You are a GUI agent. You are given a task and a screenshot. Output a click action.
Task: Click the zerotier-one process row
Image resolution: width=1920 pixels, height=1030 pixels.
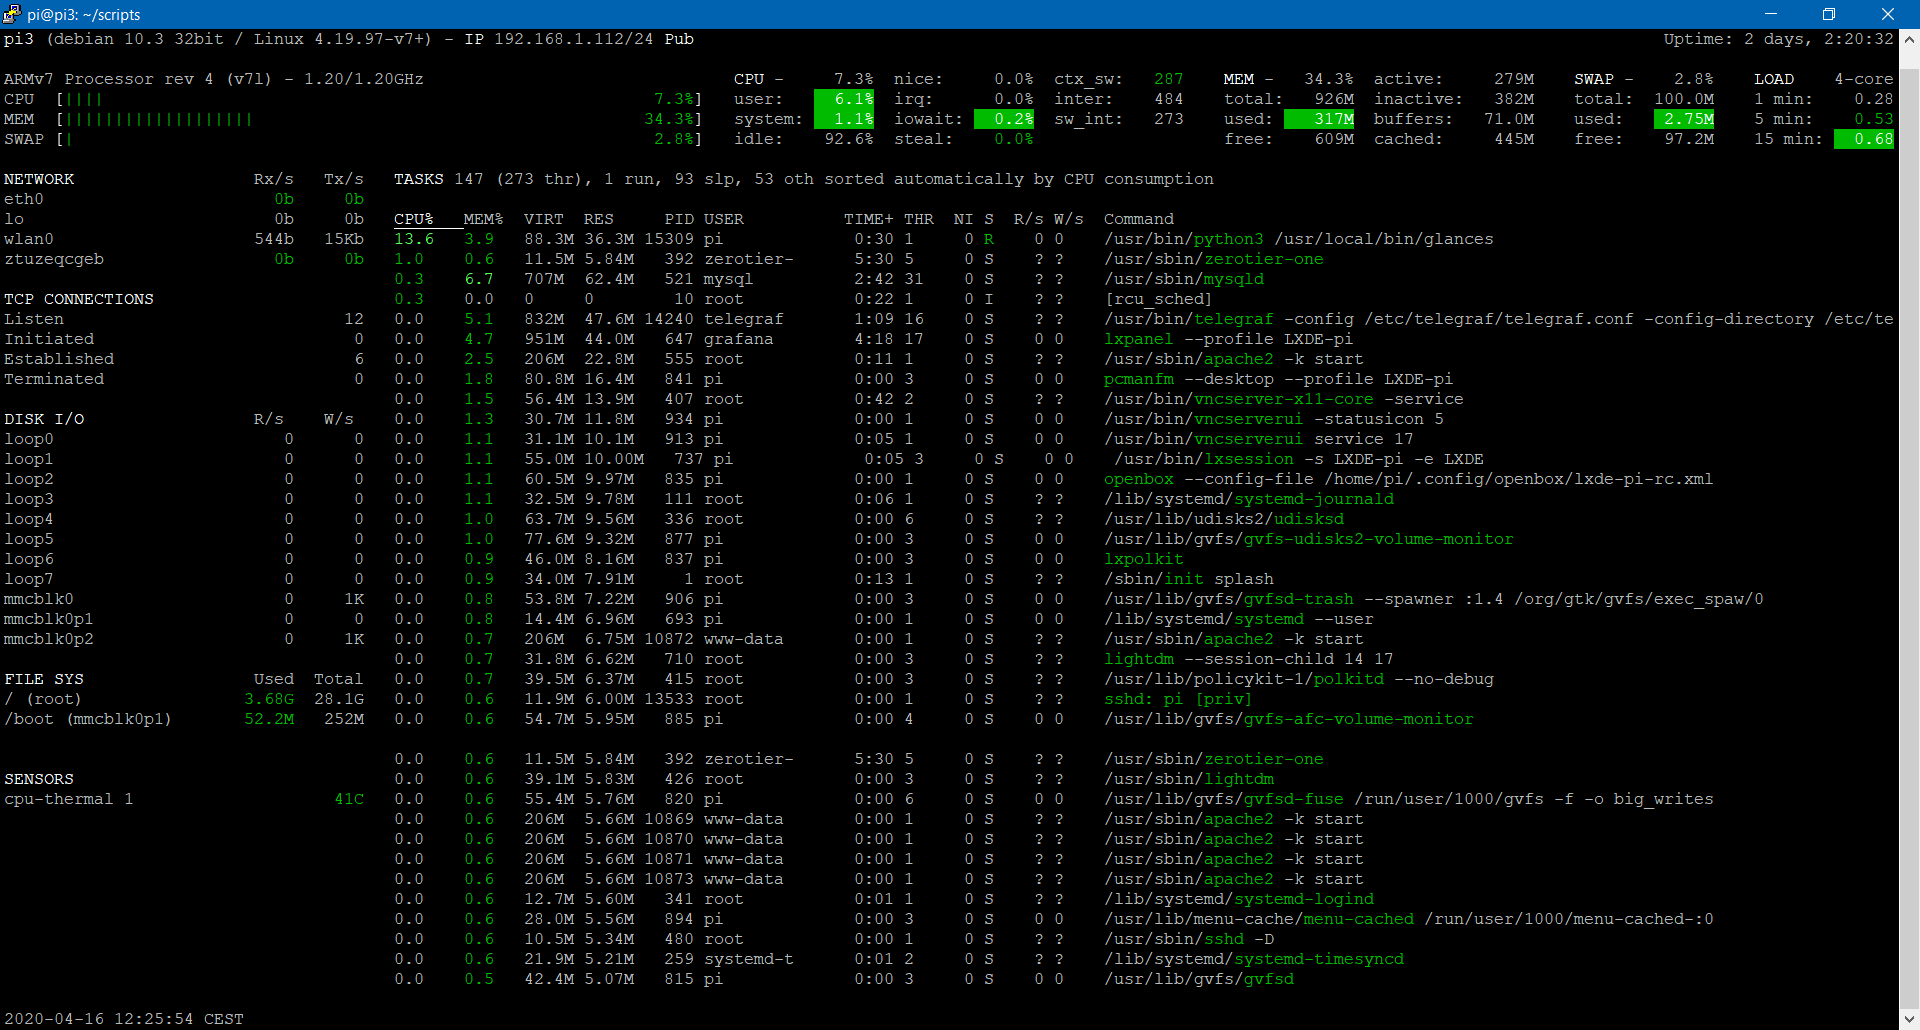1213,258
